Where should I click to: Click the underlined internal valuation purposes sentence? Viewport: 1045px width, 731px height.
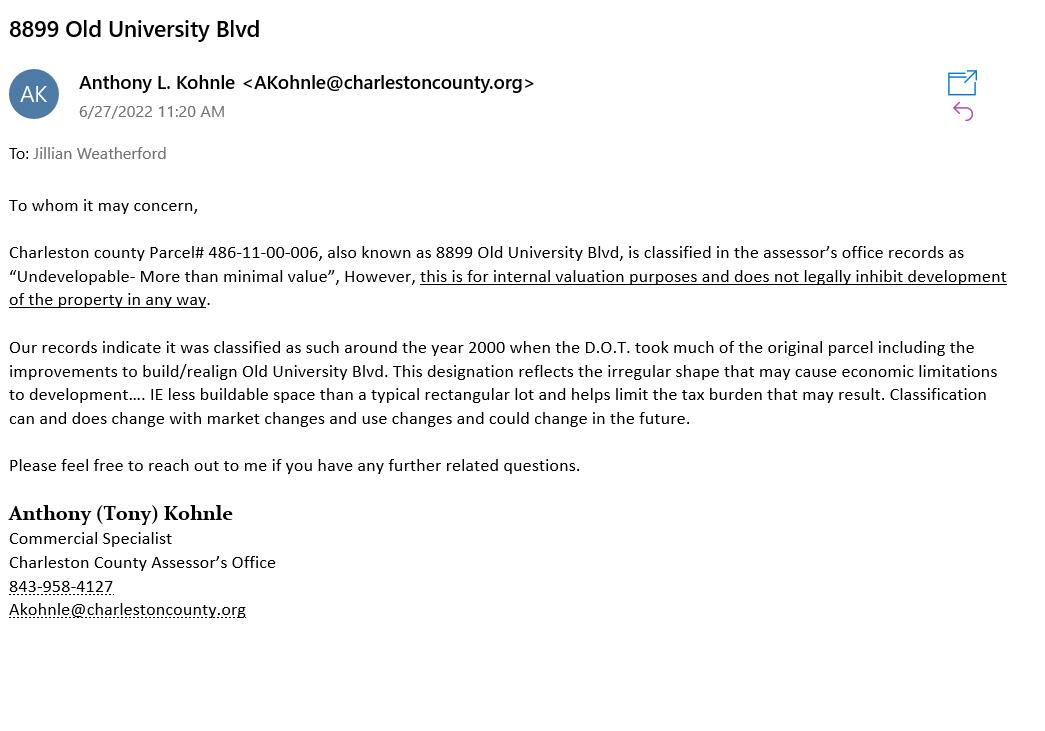pos(713,277)
